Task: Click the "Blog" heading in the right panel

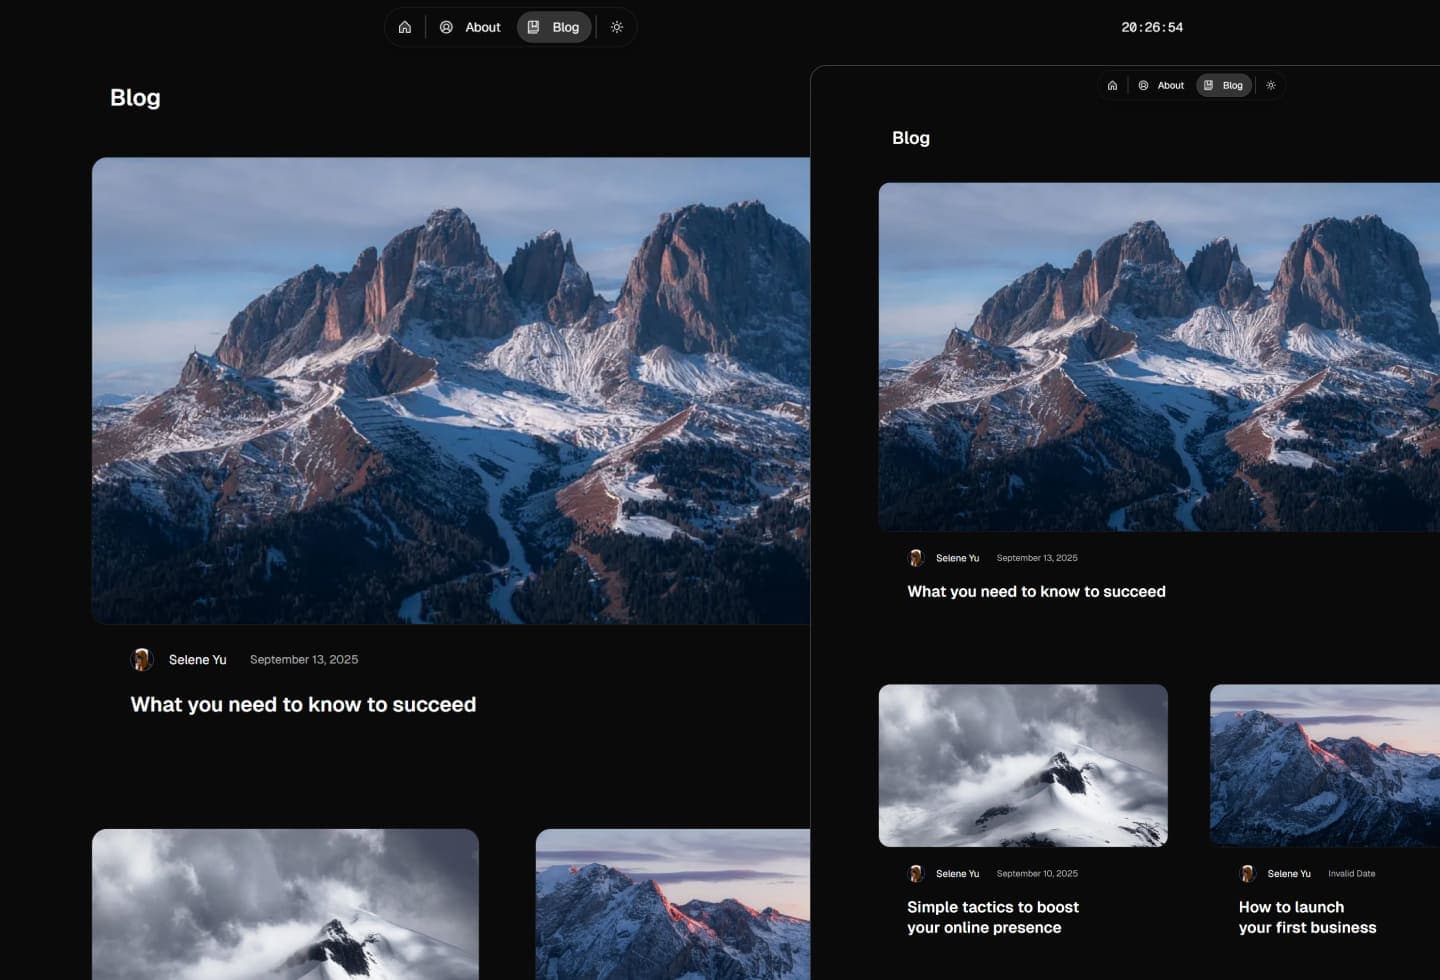Action: click(911, 138)
